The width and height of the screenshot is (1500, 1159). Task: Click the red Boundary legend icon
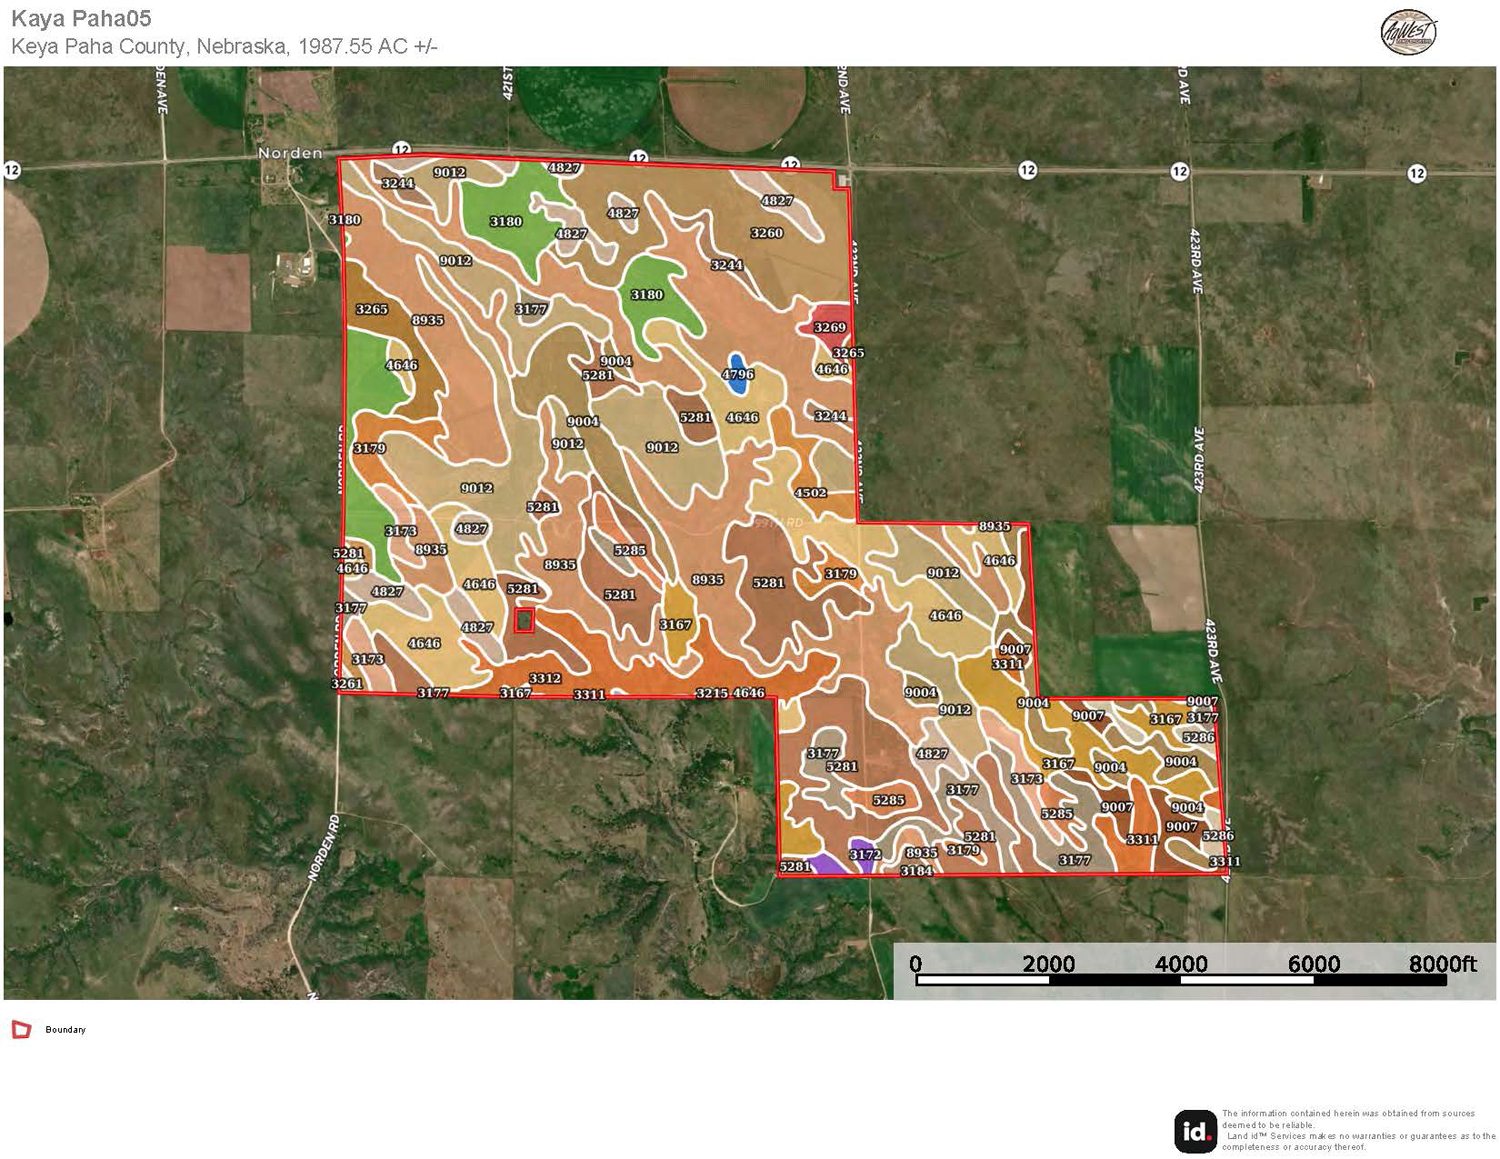[21, 1029]
